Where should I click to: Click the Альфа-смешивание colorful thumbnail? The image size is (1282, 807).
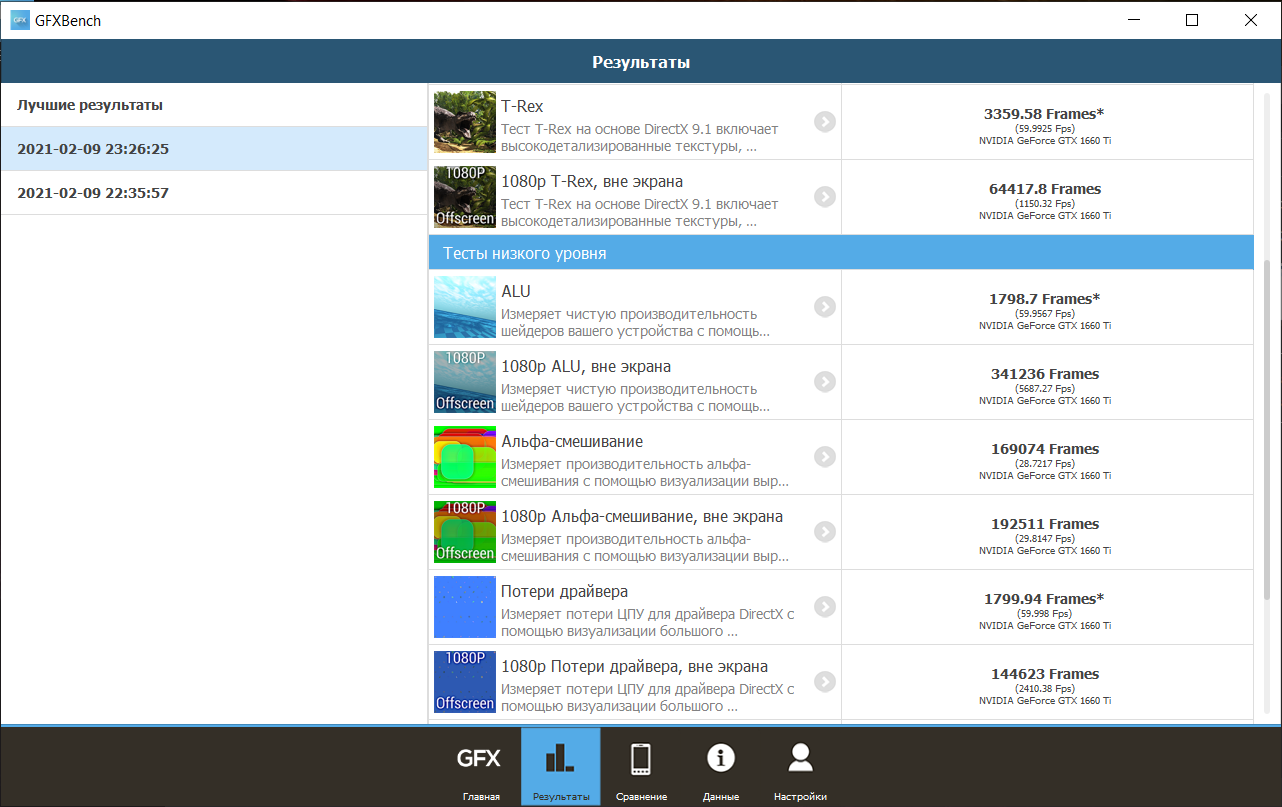[x=465, y=457]
